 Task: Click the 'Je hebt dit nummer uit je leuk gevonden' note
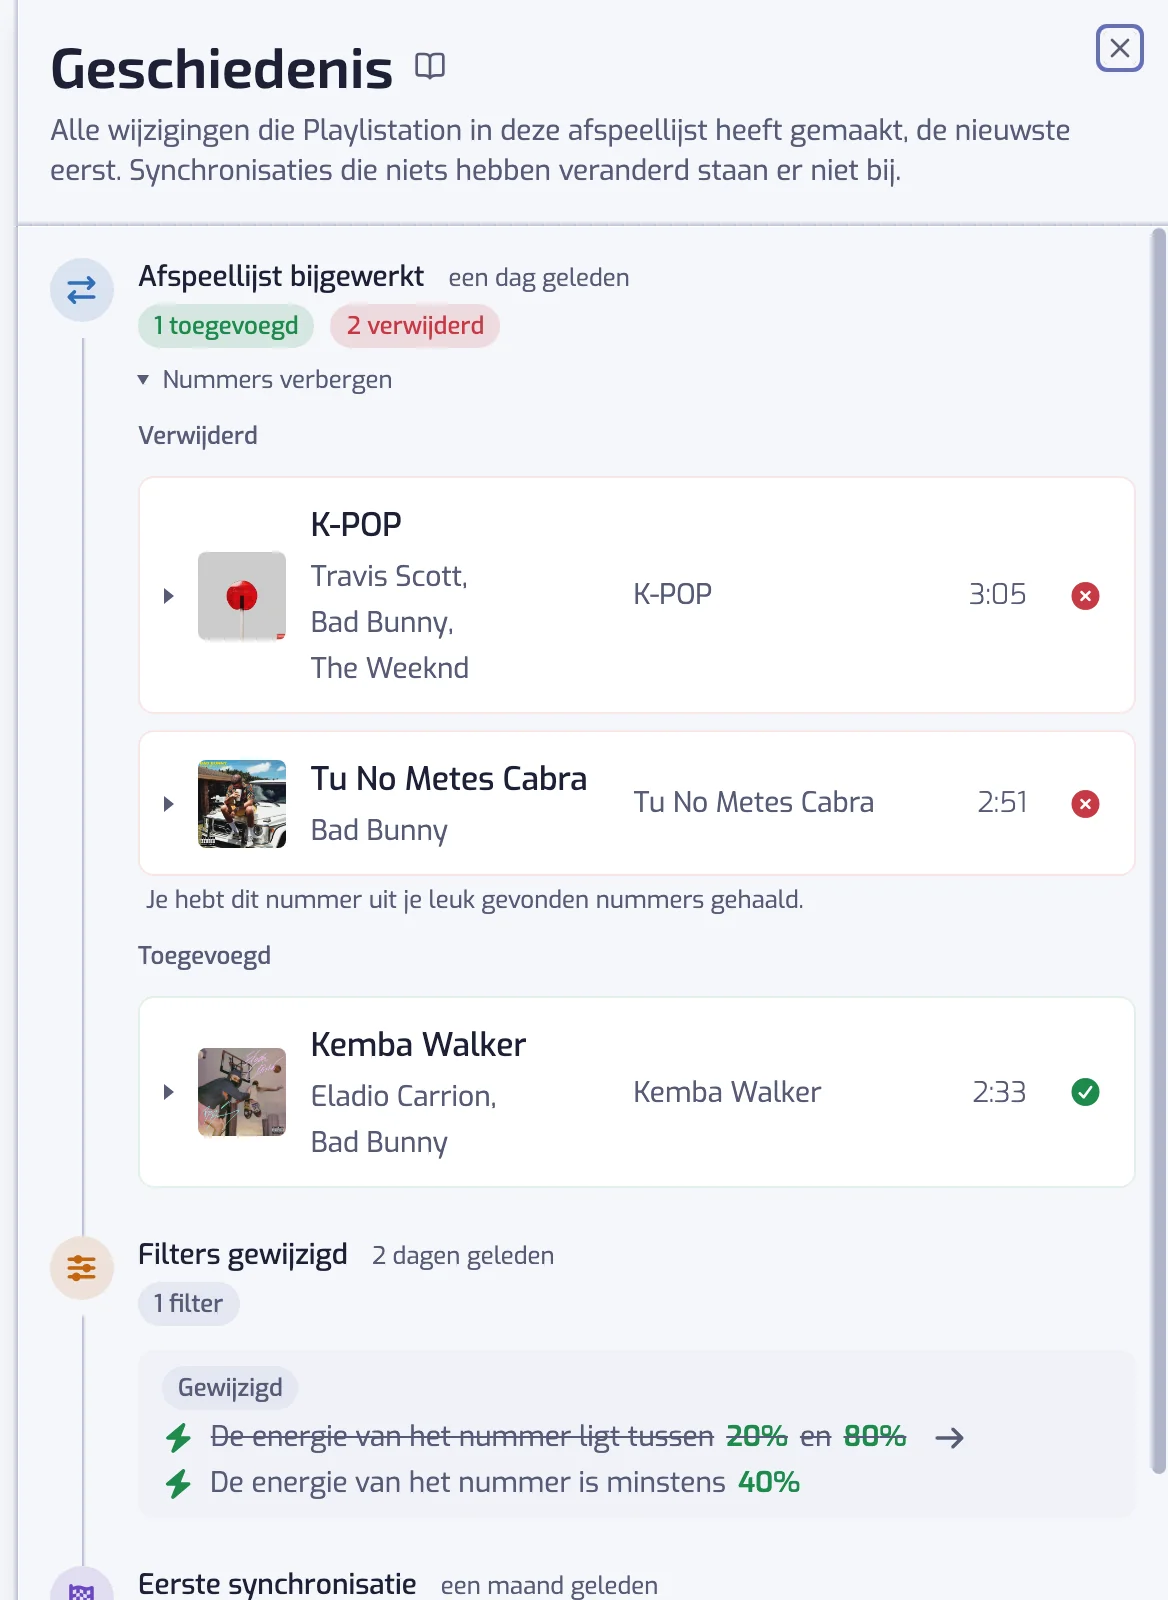click(x=475, y=900)
